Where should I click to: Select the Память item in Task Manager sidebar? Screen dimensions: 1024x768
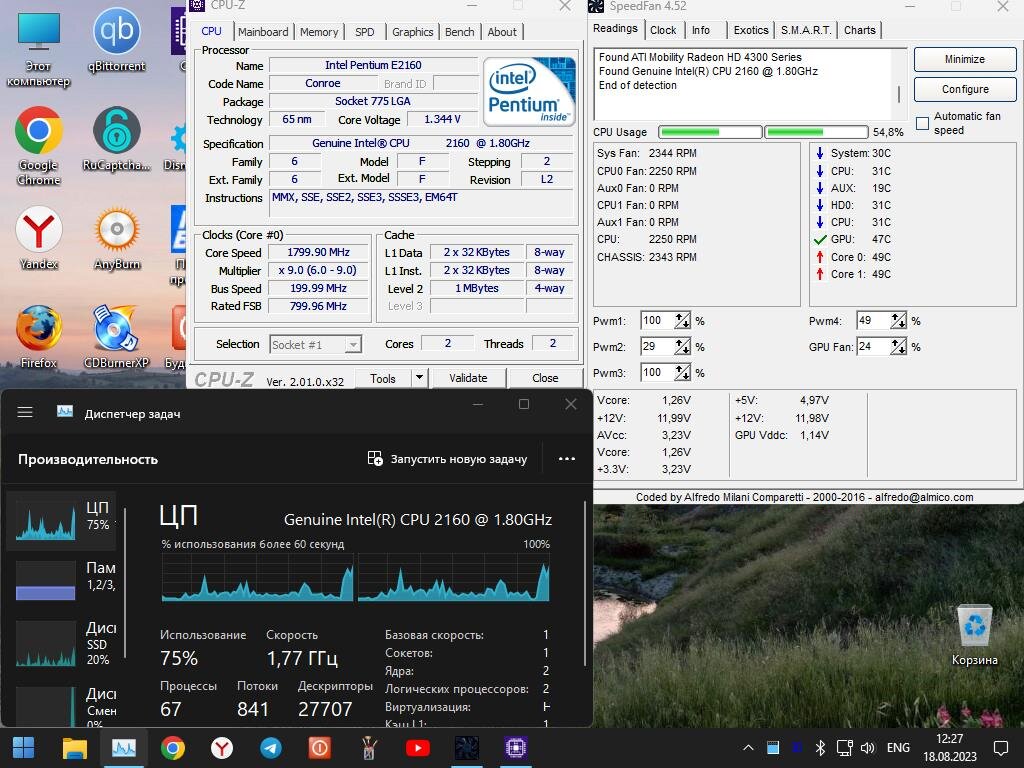click(x=61, y=579)
